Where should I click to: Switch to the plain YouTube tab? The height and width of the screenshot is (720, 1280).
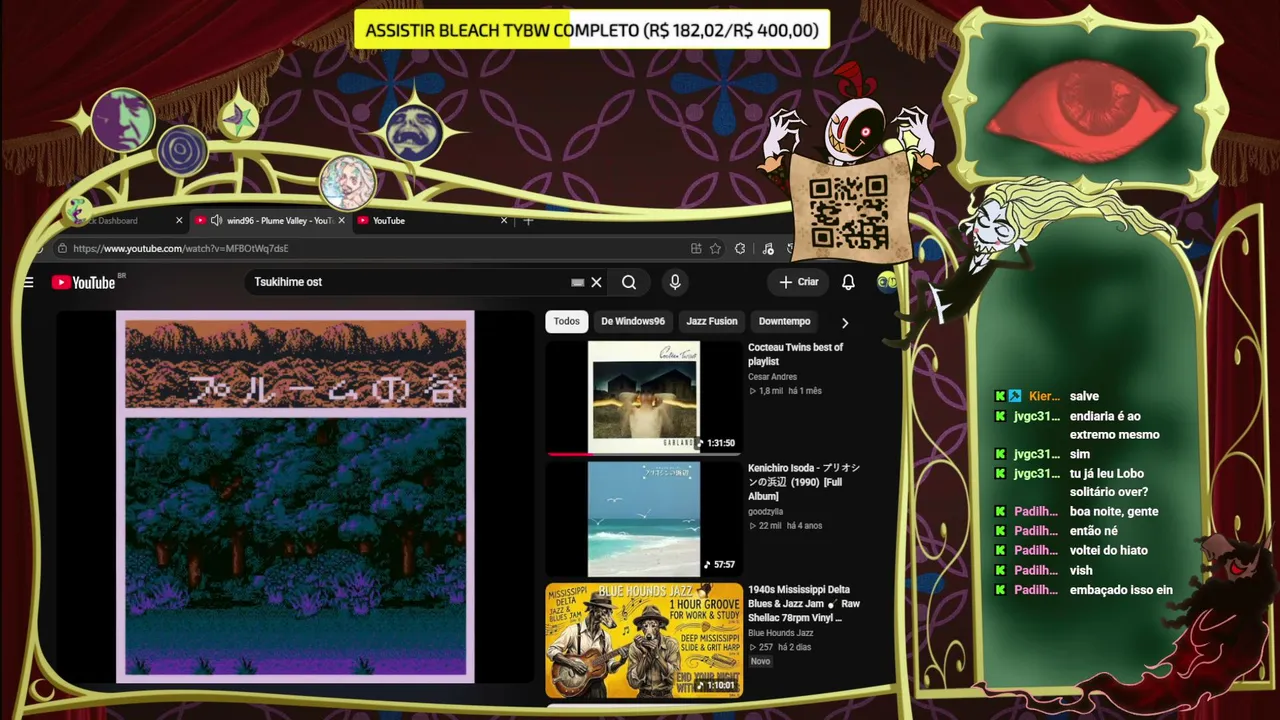tap(431, 220)
